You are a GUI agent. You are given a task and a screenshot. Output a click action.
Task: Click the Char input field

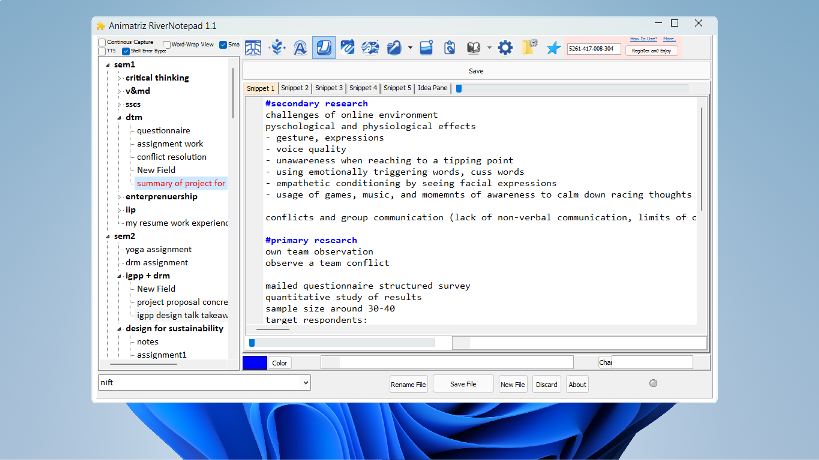(x=652, y=362)
